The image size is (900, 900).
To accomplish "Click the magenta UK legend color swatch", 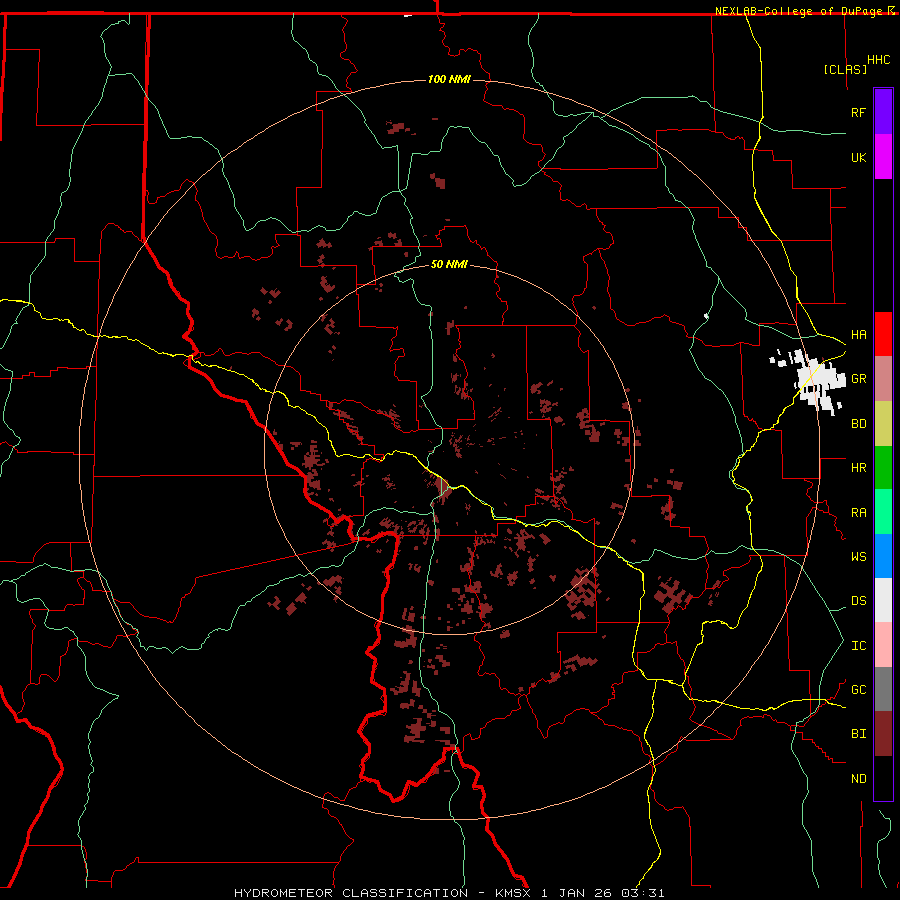I will [x=883, y=157].
